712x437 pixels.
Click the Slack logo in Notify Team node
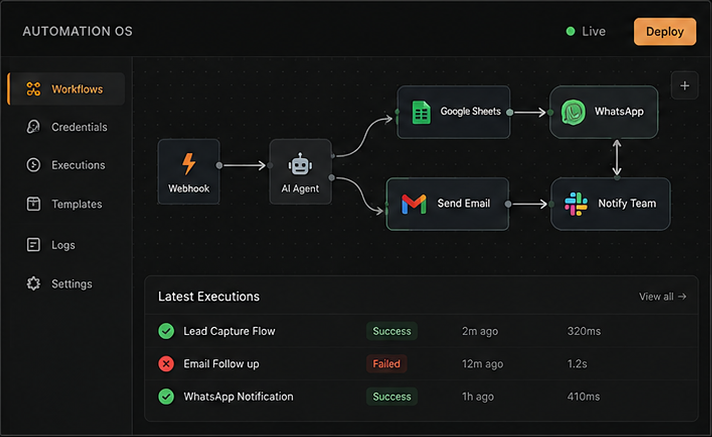click(576, 204)
